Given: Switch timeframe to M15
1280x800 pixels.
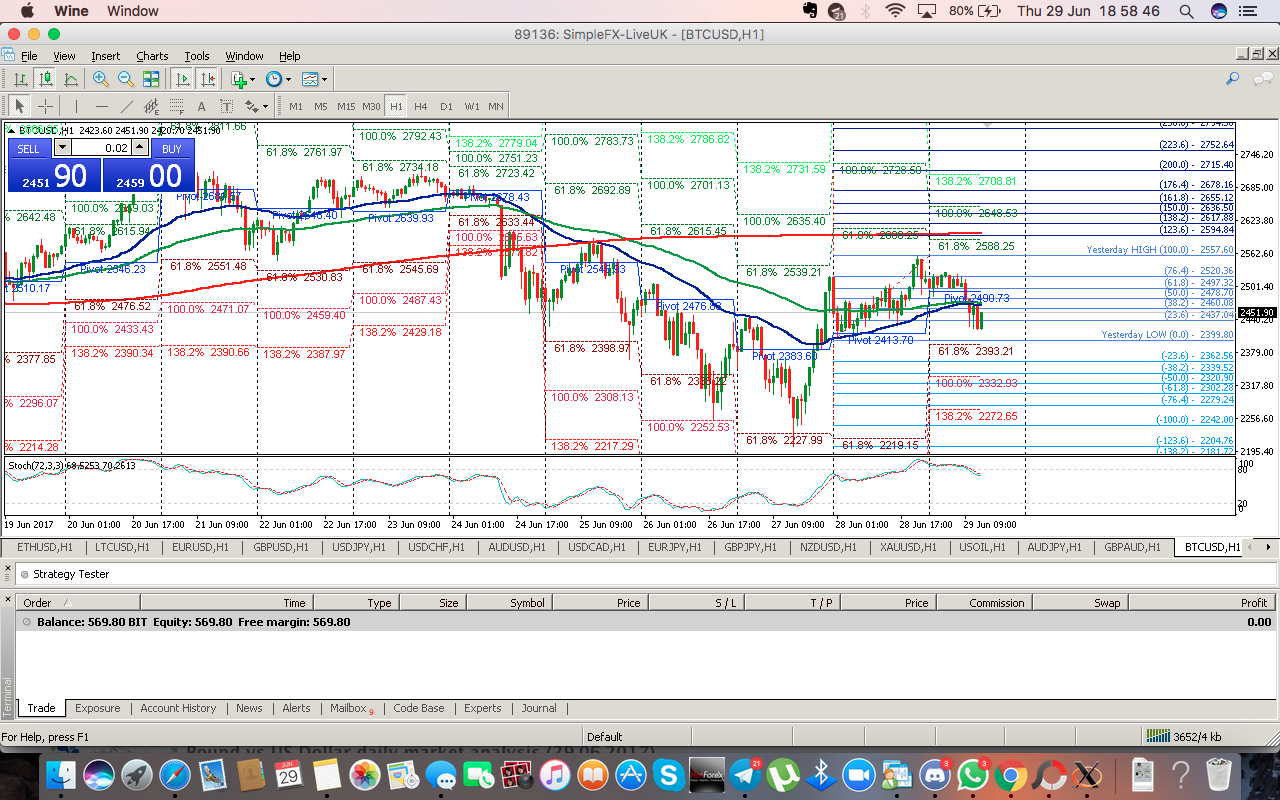Looking at the screenshot, I should pyautogui.click(x=346, y=106).
